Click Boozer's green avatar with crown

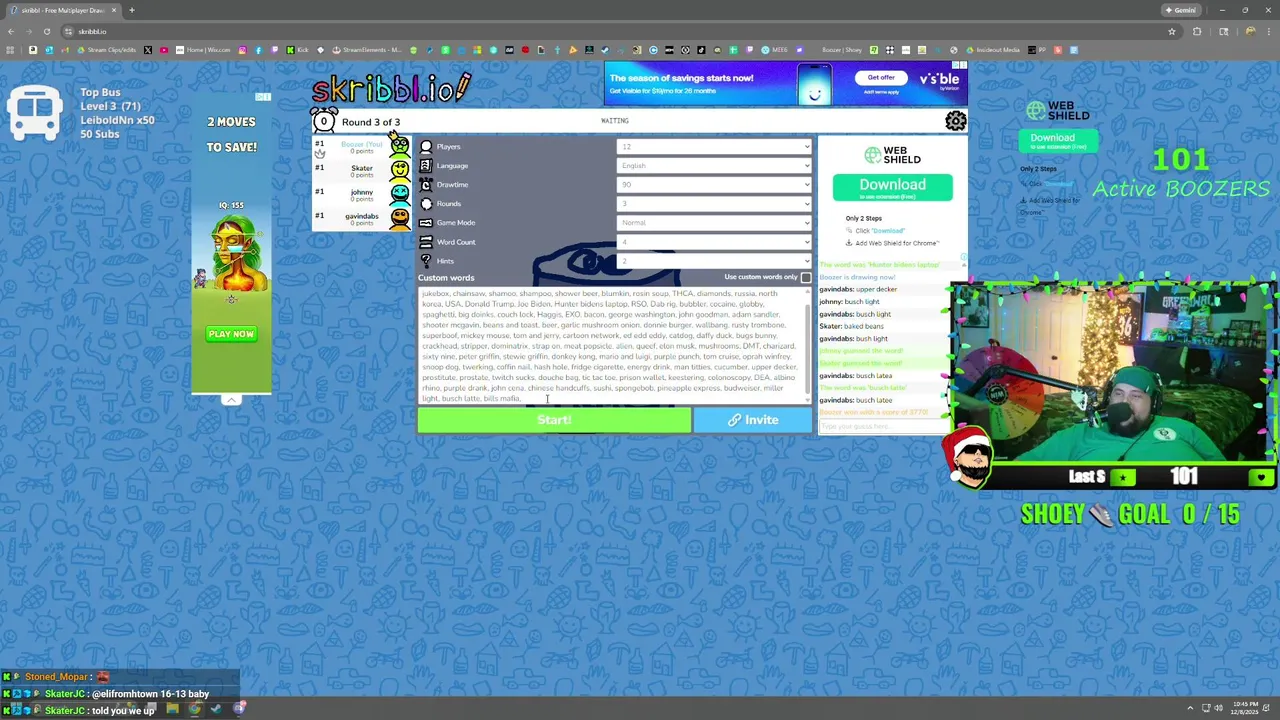[399, 147]
